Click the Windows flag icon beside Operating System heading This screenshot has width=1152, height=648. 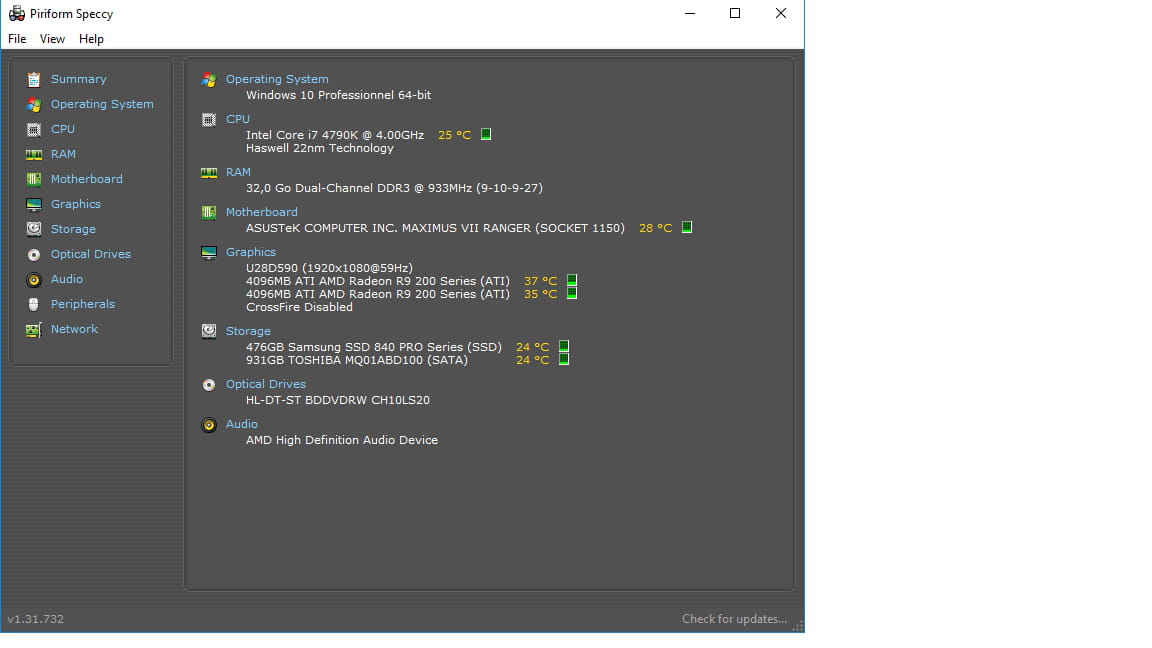[209, 79]
